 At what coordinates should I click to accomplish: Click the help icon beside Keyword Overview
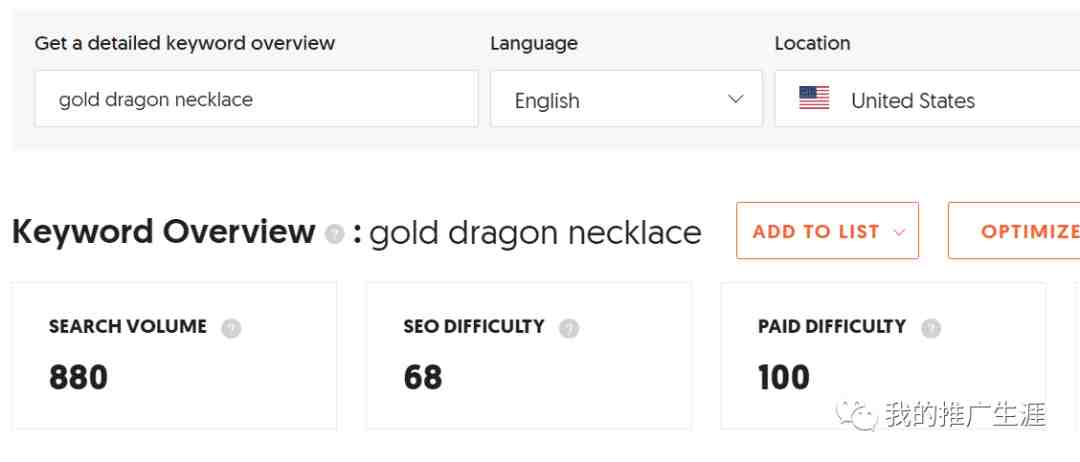[x=335, y=234]
